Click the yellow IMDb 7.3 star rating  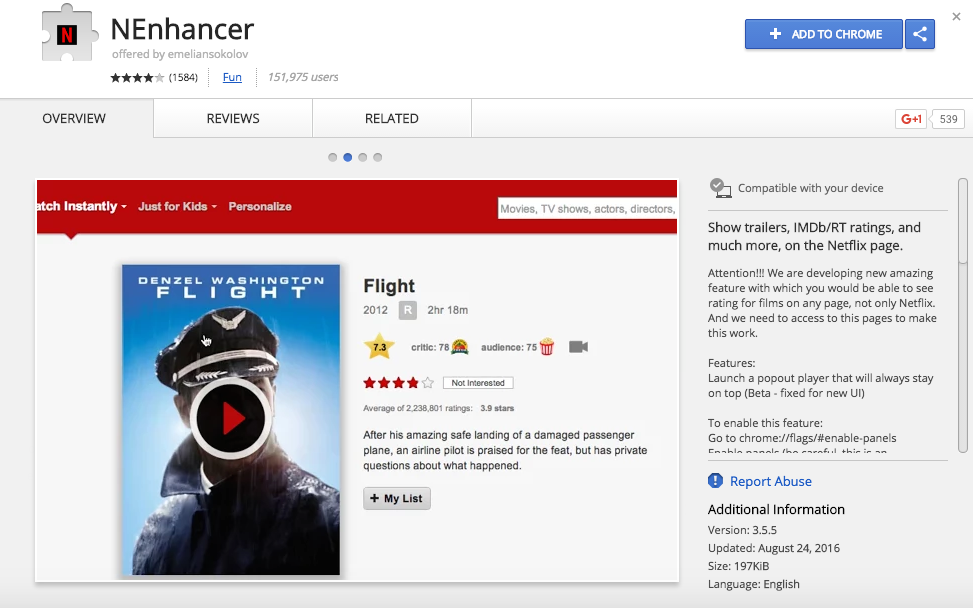[379, 347]
